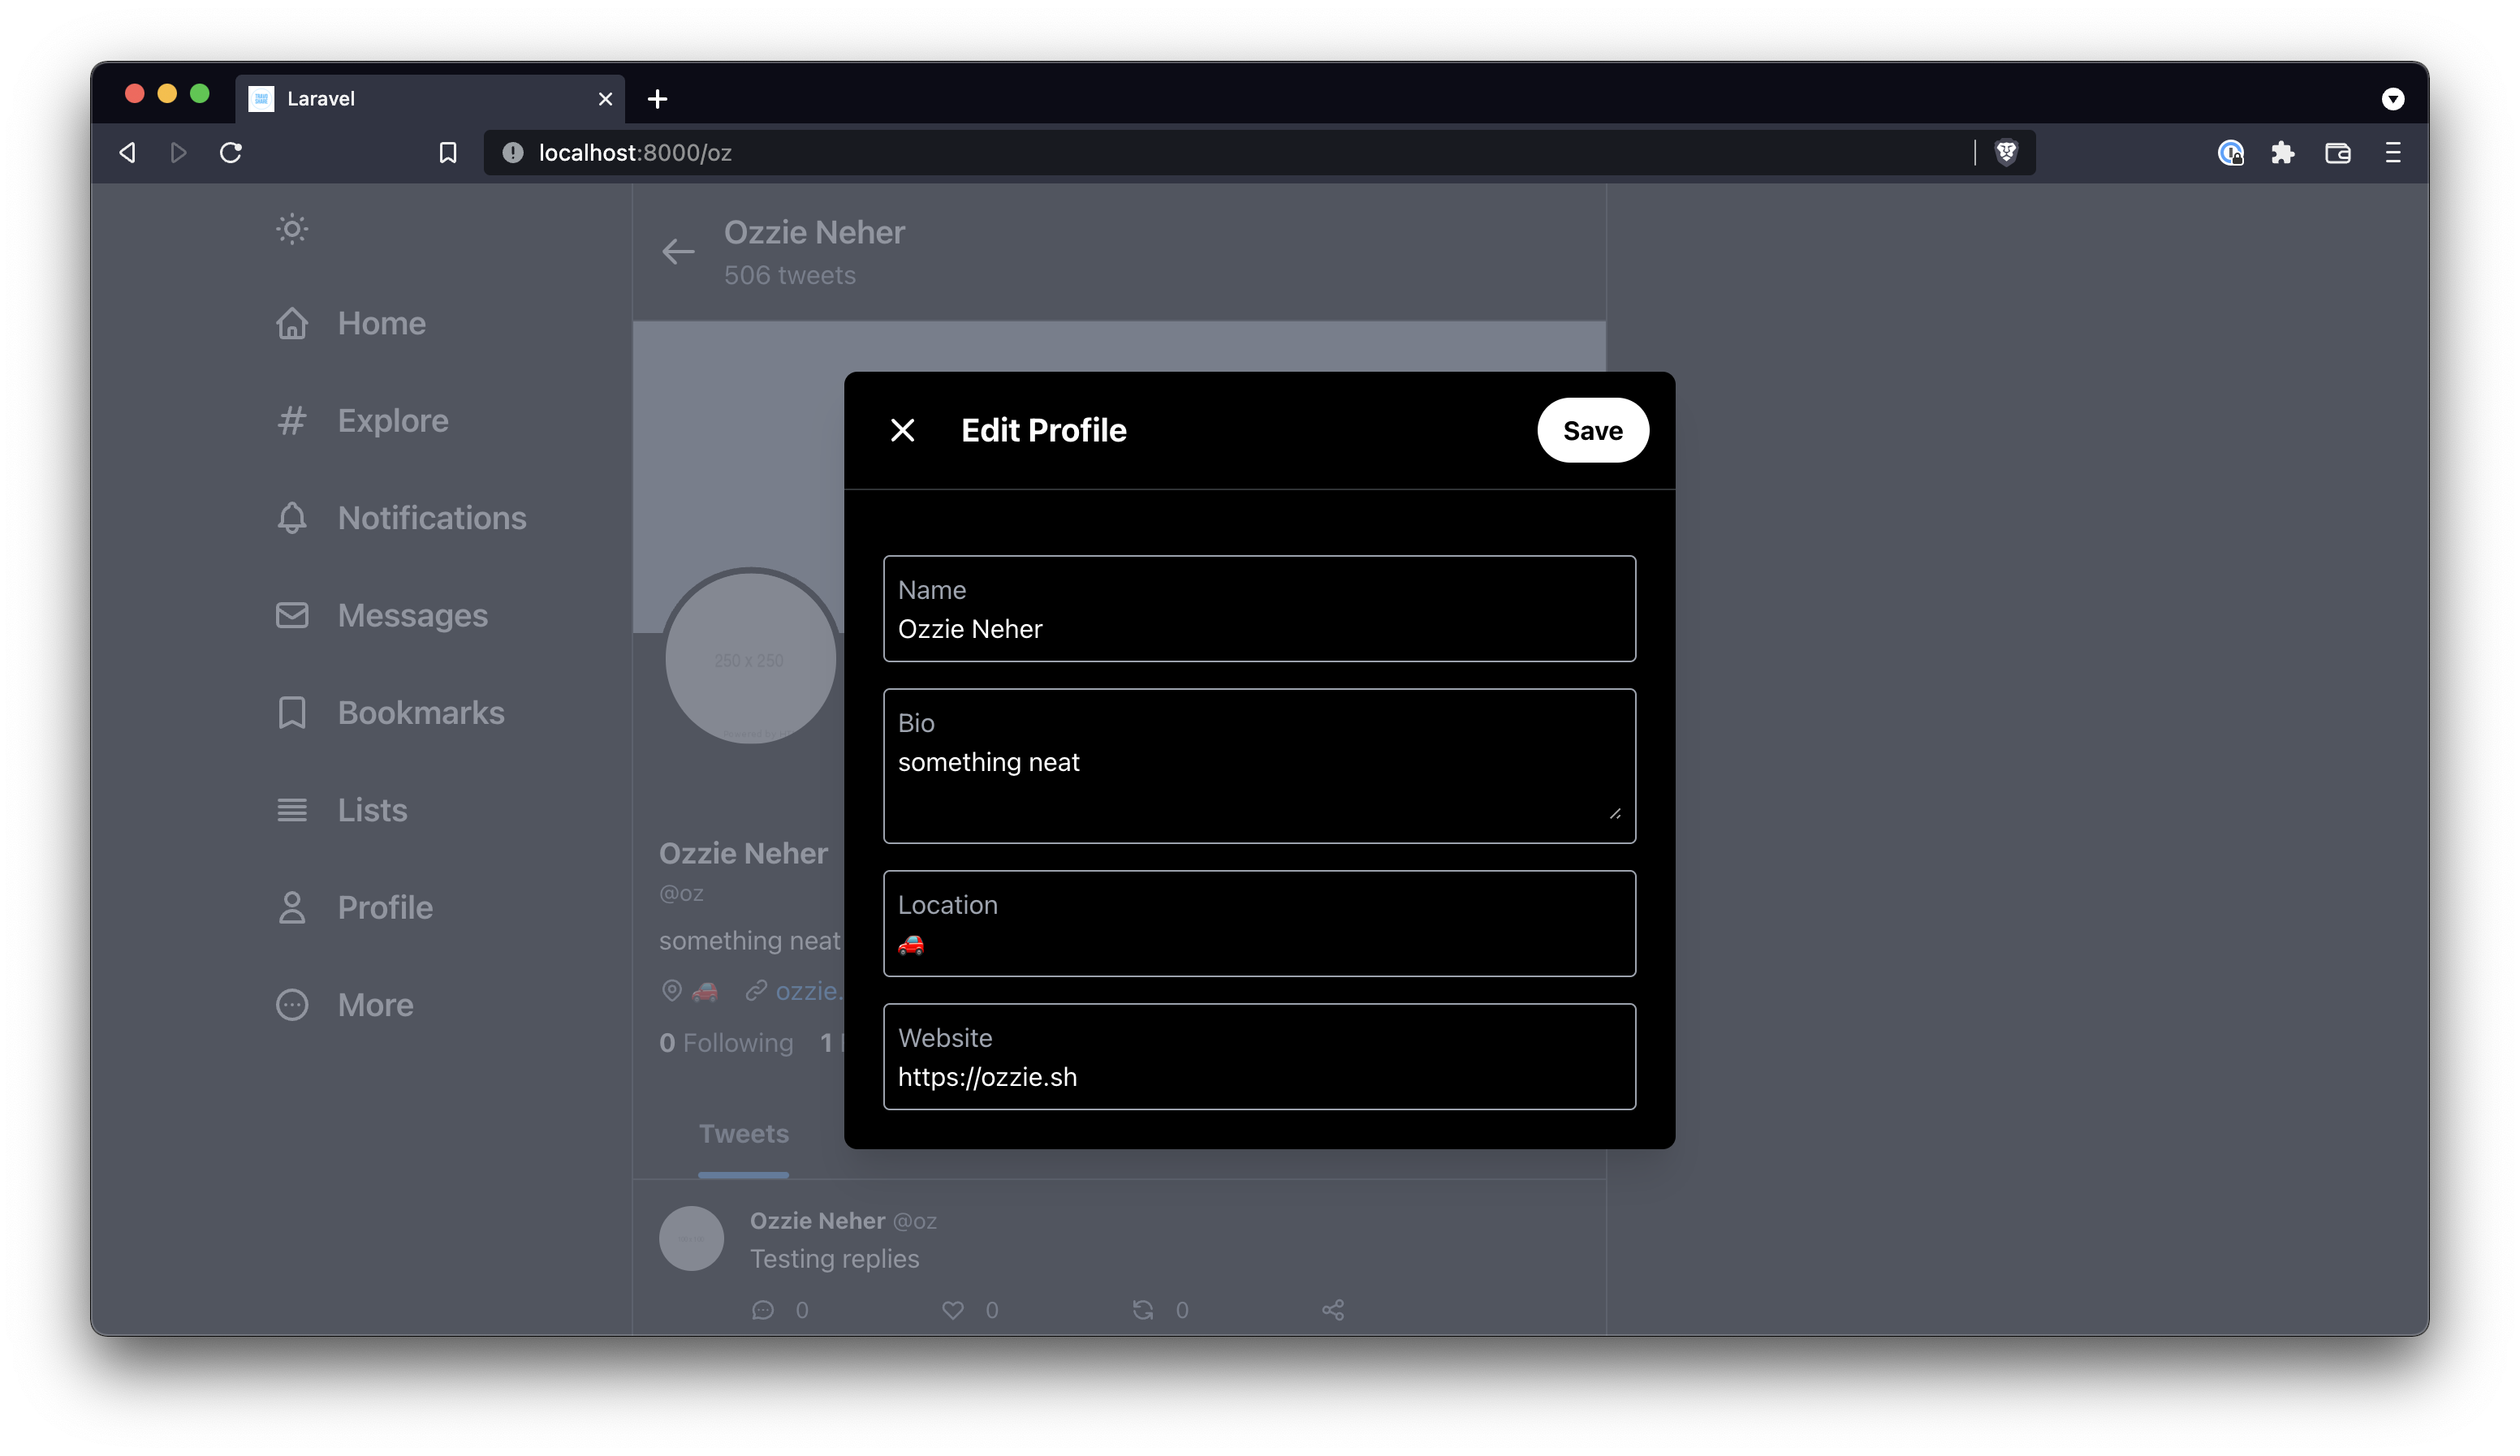
Task: Click the sun/theme toggle icon
Action: (x=291, y=229)
